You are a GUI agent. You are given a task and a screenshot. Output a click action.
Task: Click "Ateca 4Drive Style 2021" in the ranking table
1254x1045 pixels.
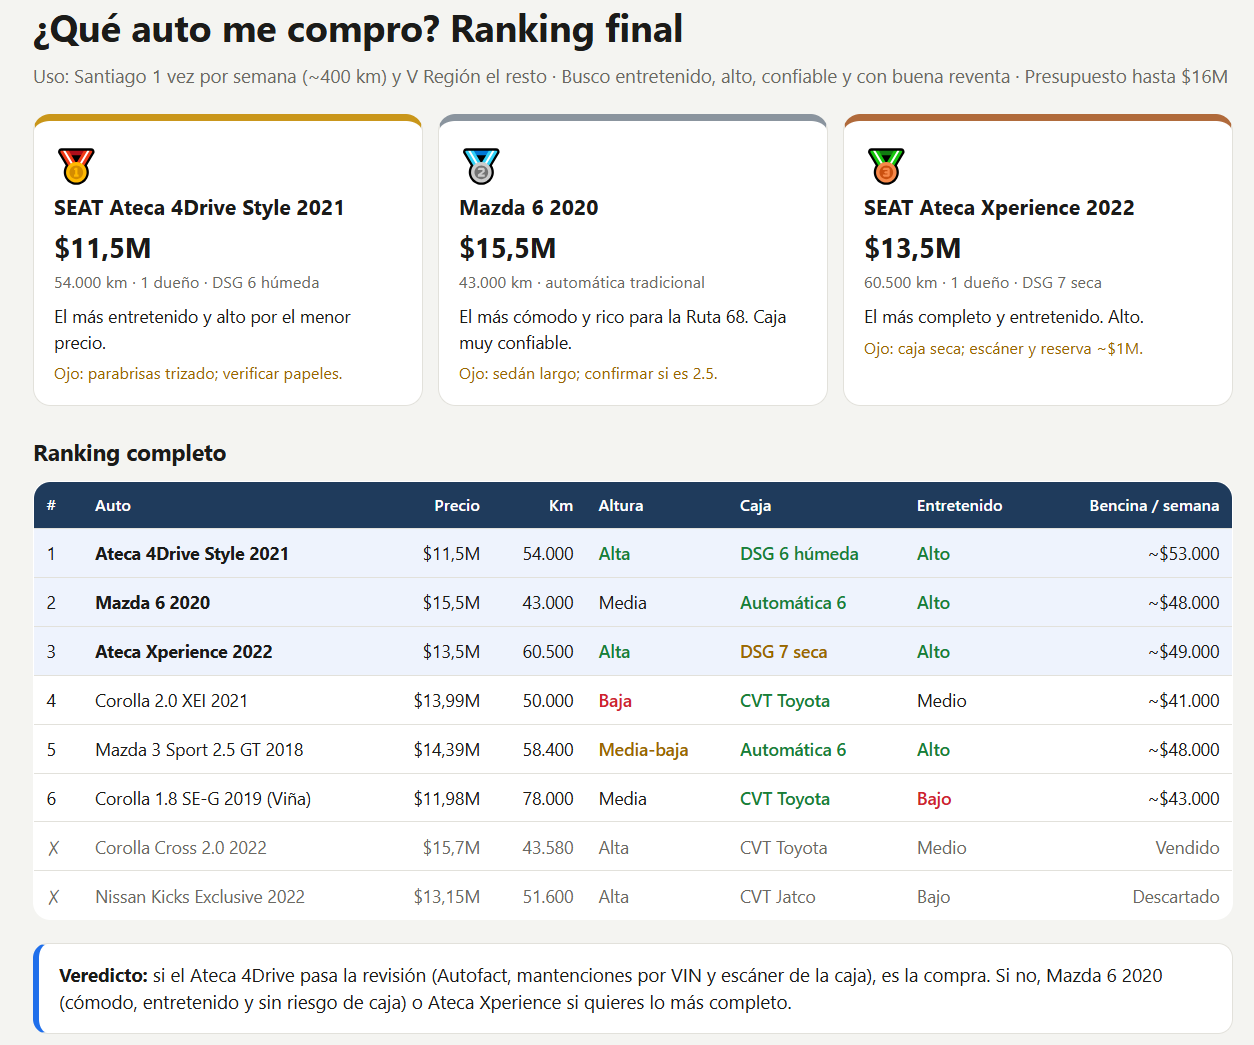(x=192, y=554)
